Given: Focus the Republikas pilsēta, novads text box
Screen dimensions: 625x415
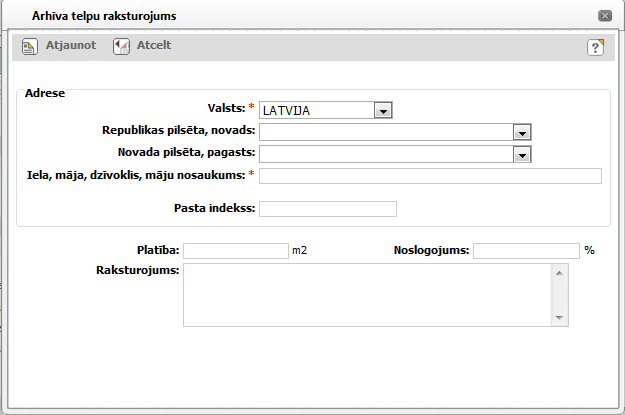Looking at the screenshot, I should (x=385, y=132).
